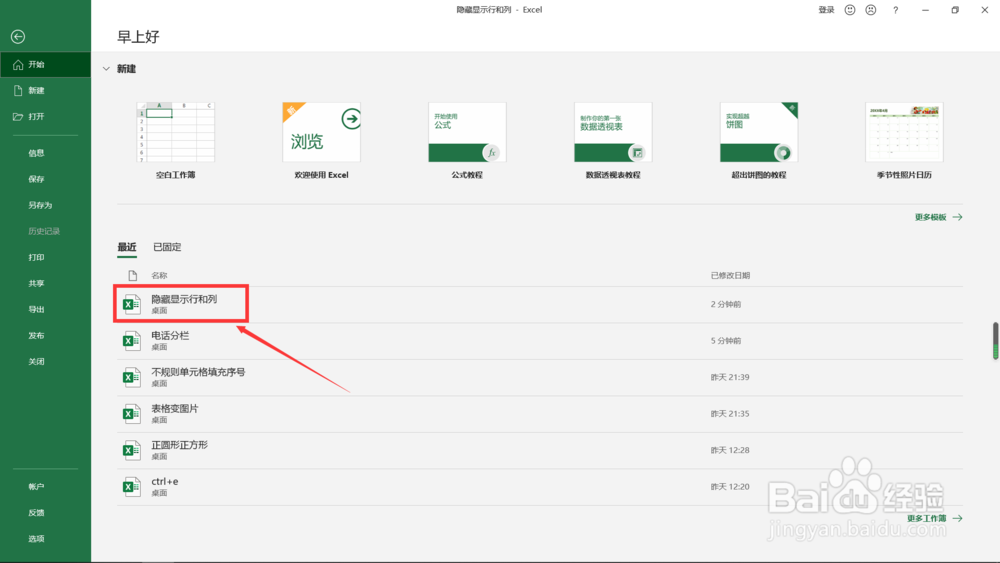Click the vertical scrollbar thumb at right

pos(995,341)
